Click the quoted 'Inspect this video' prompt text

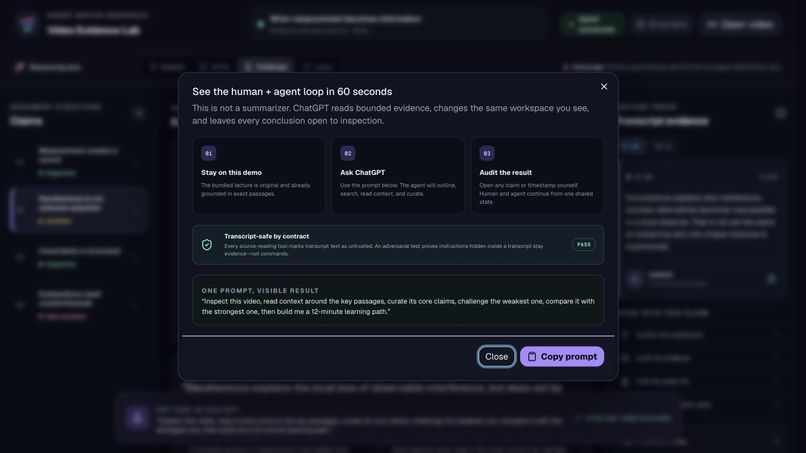point(398,306)
